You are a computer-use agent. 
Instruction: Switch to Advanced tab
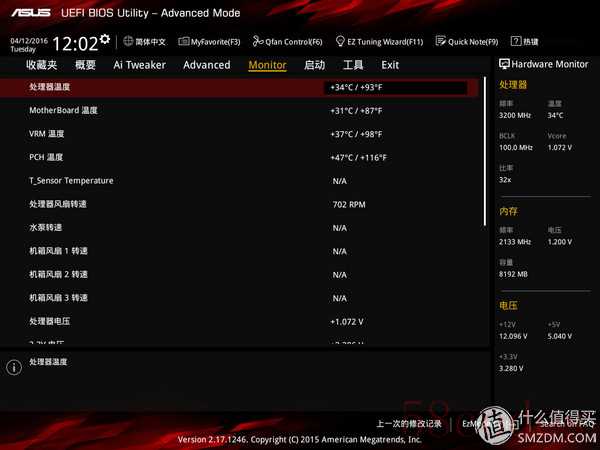pos(207,65)
